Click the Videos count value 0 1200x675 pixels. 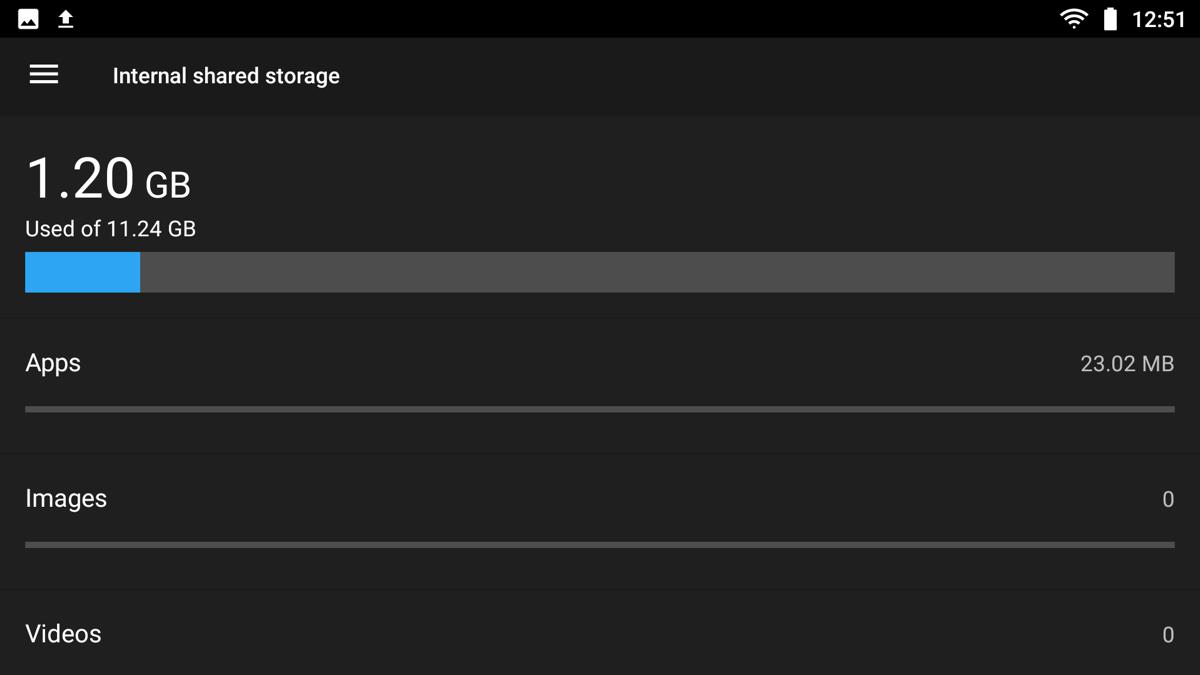[x=1168, y=635]
